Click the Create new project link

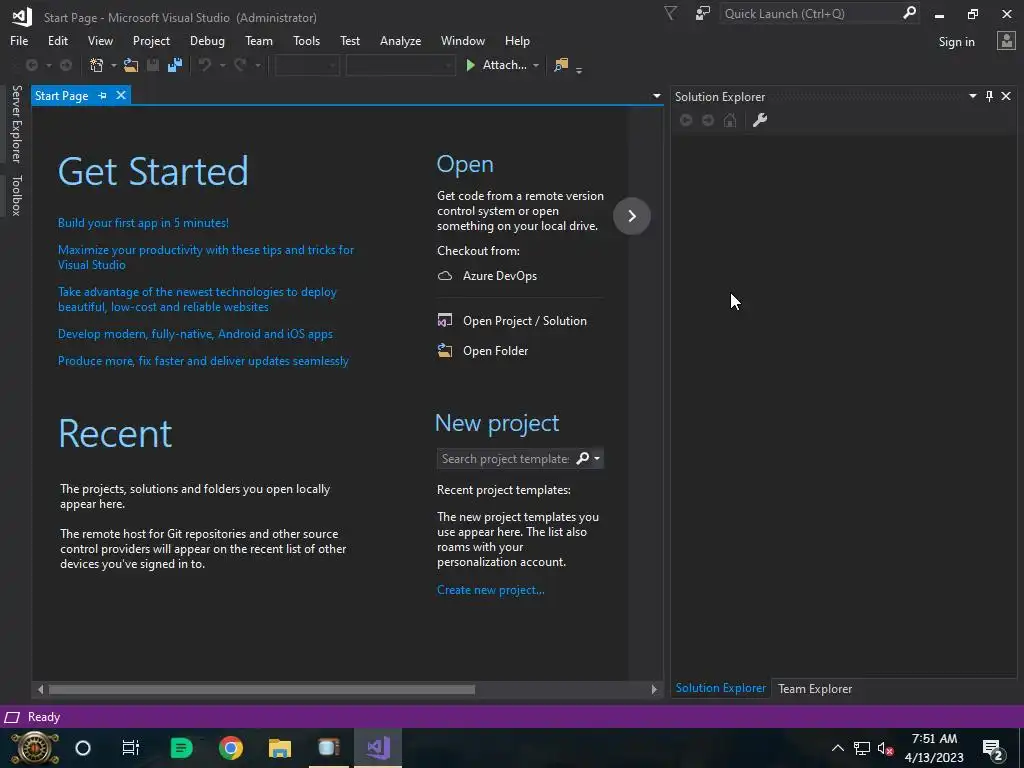click(490, 590)
